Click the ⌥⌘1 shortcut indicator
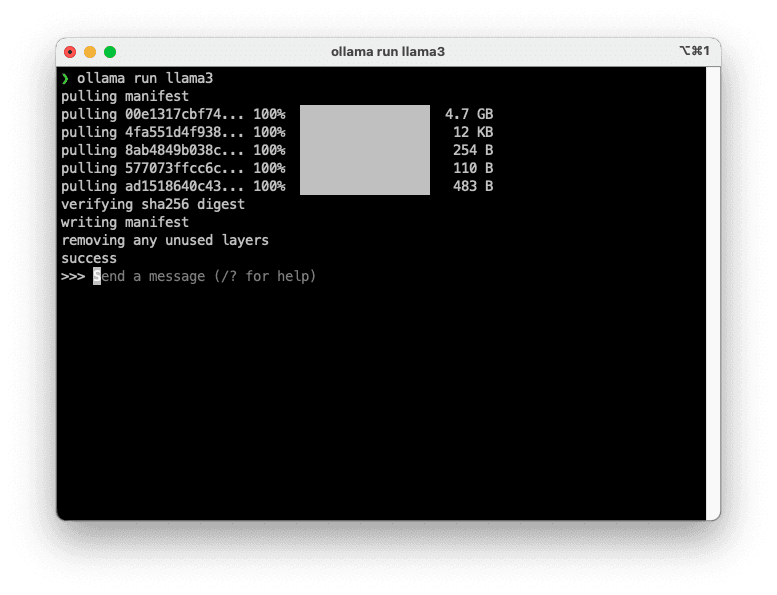 click(x=694, y=51)
